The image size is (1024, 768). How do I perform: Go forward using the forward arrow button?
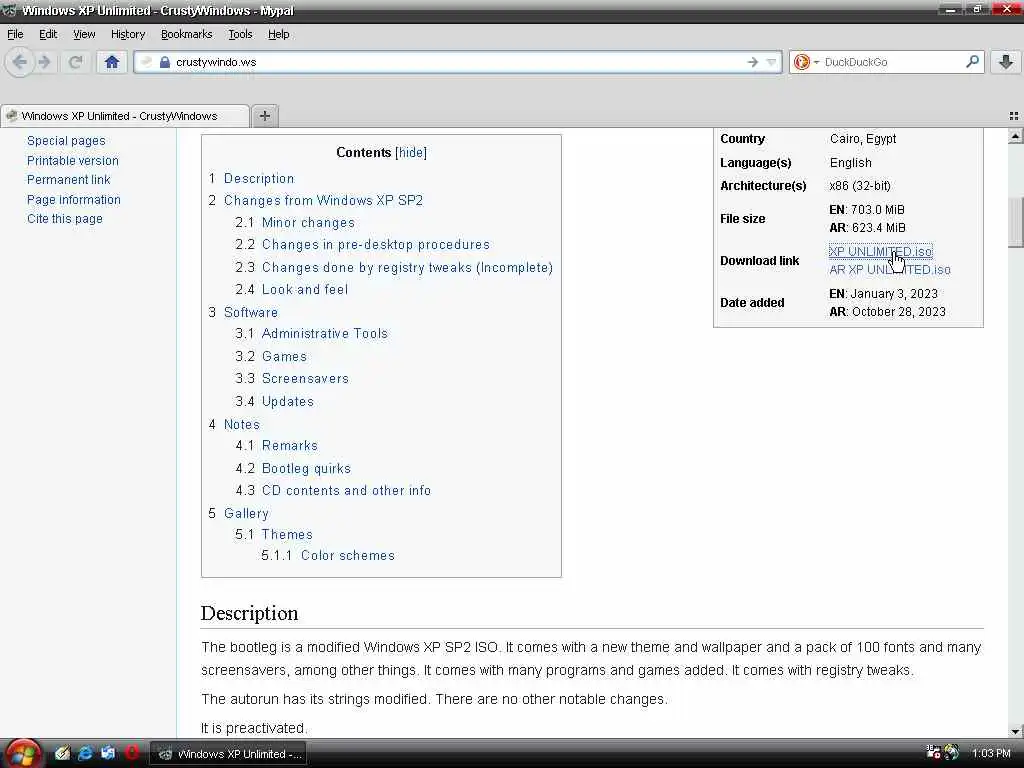click(x=44, y=62)
